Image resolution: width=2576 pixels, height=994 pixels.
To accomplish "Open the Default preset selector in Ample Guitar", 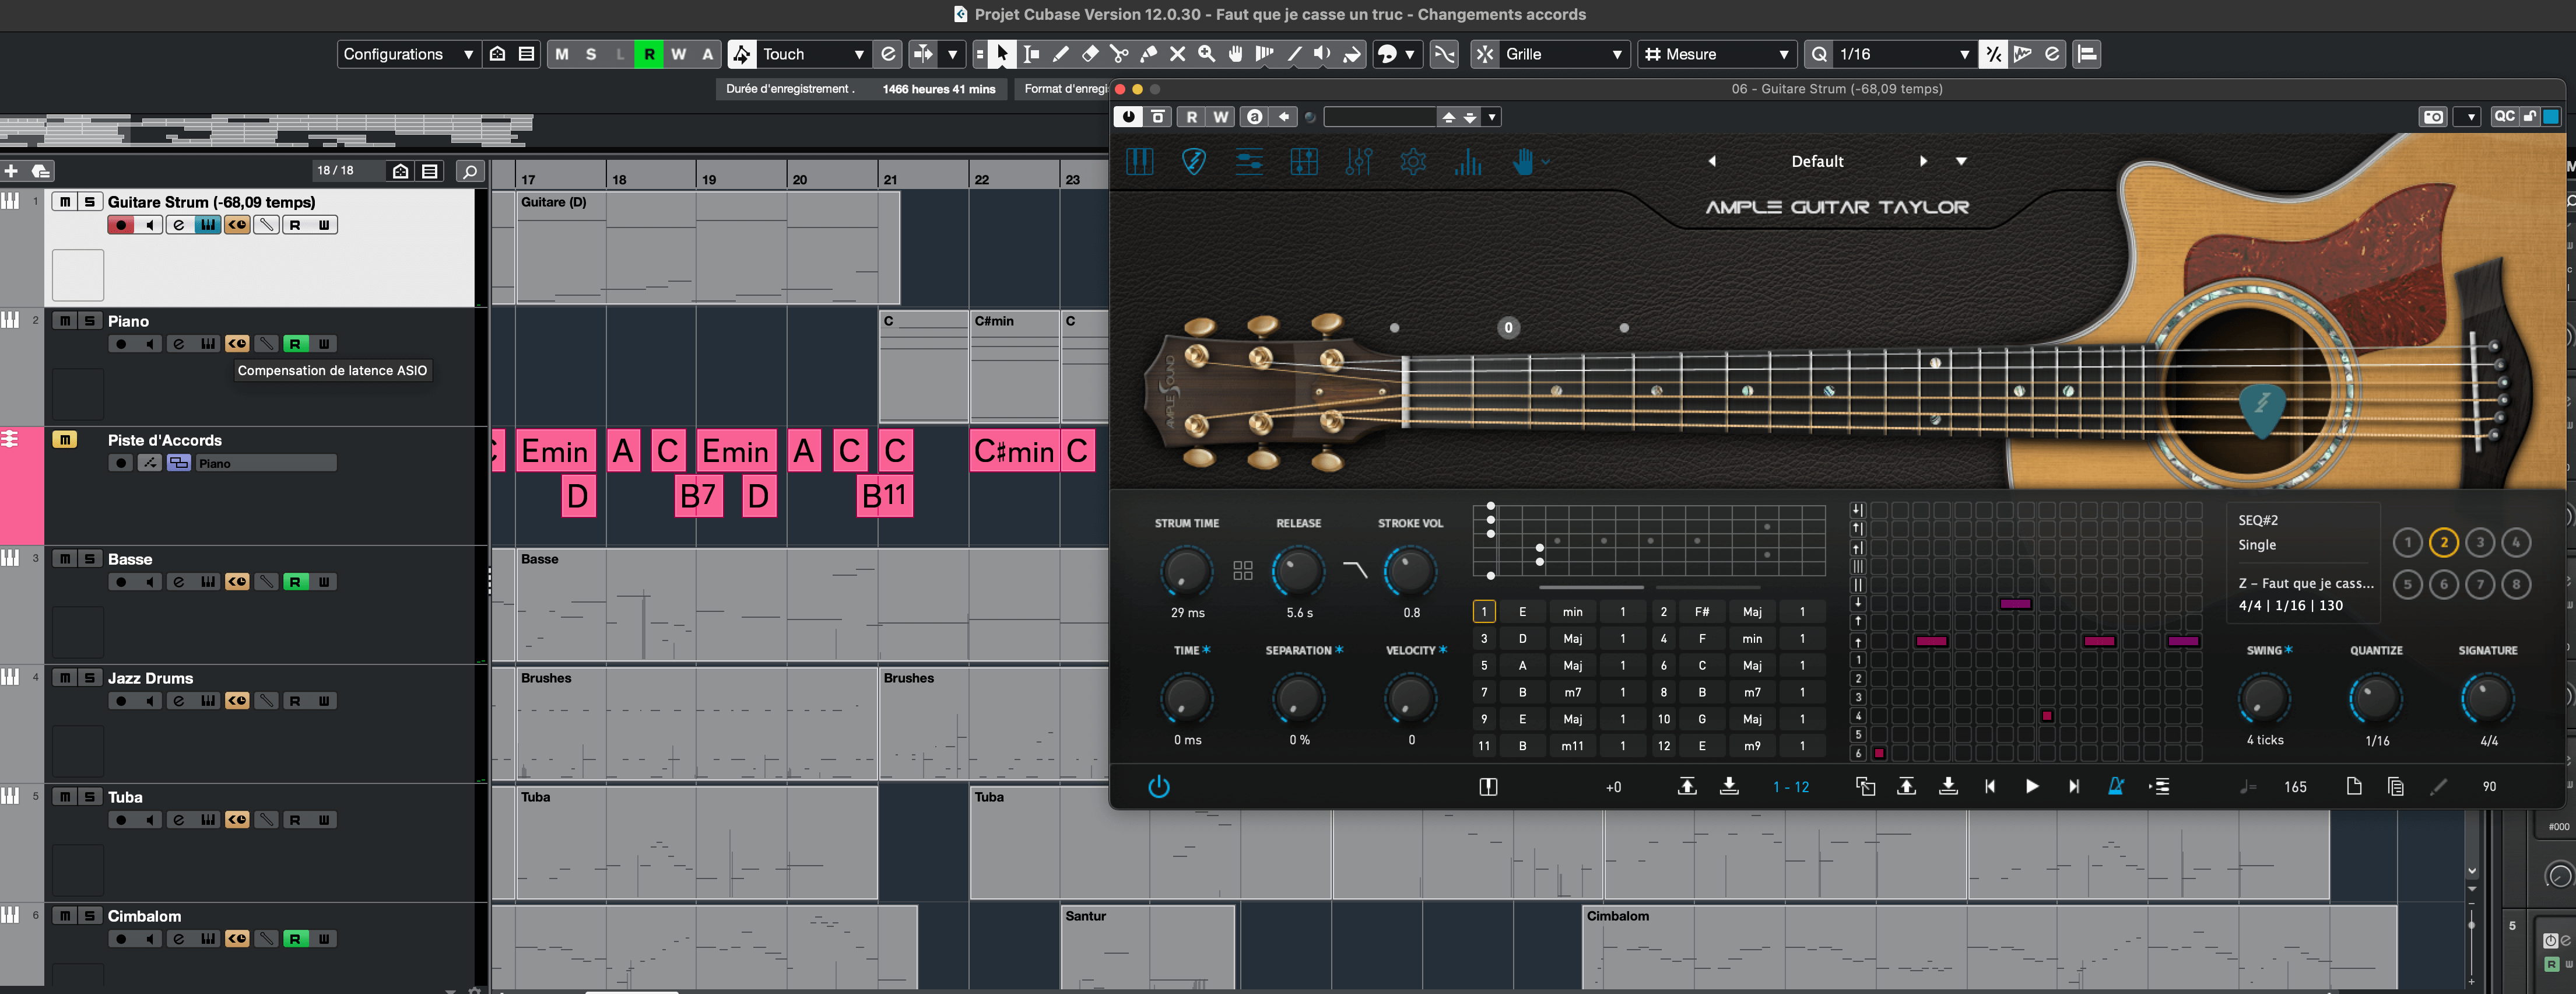I will pyautogui.click(x=1817, y=161).
